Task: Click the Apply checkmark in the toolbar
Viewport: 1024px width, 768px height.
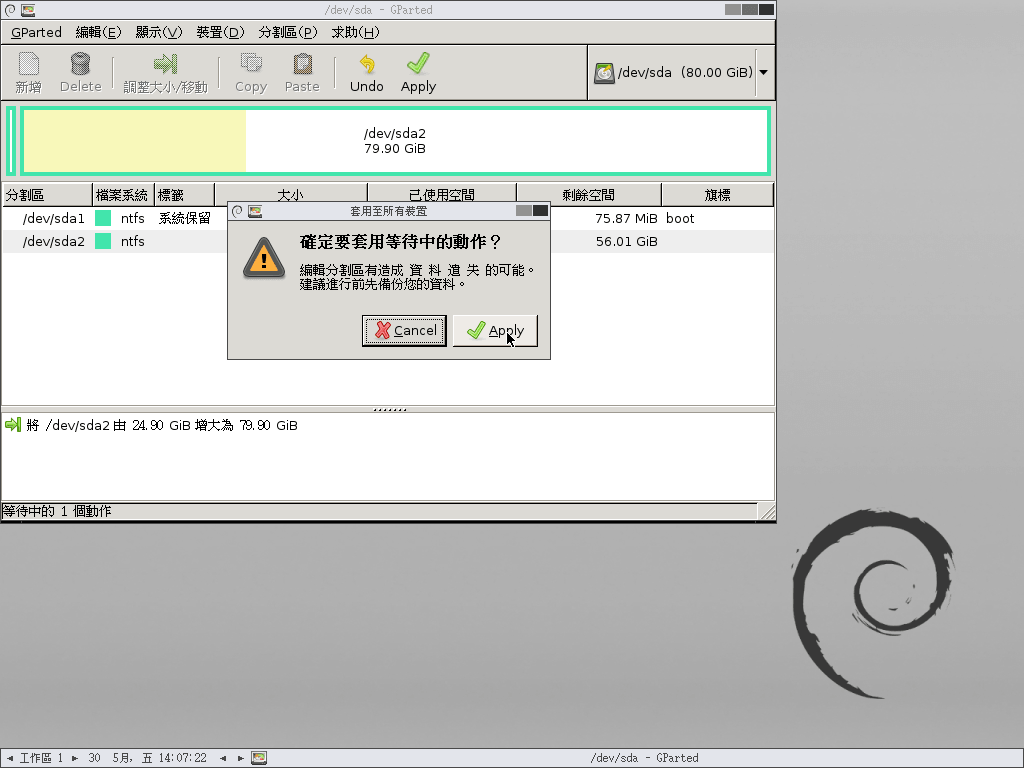Action: (x=418, y=65)
